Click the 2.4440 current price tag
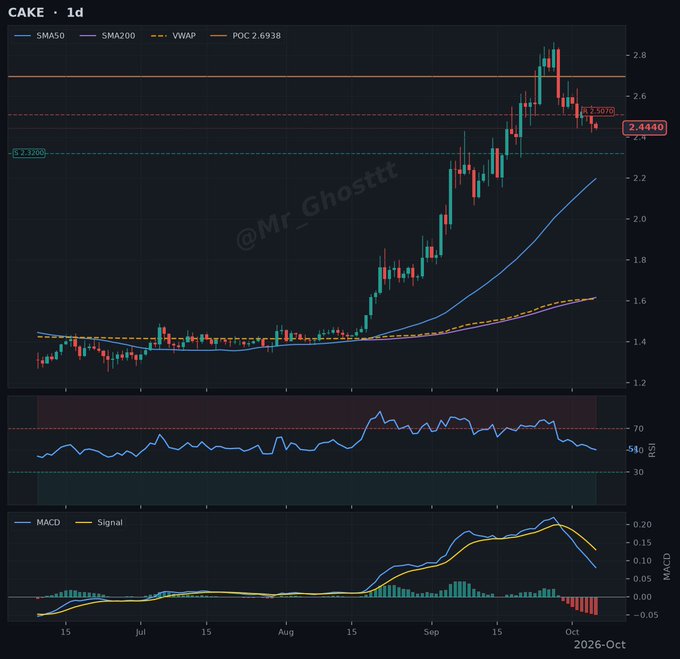Image resolution: width=680 pixels, height=659 pixels. [x=645, y=127]
